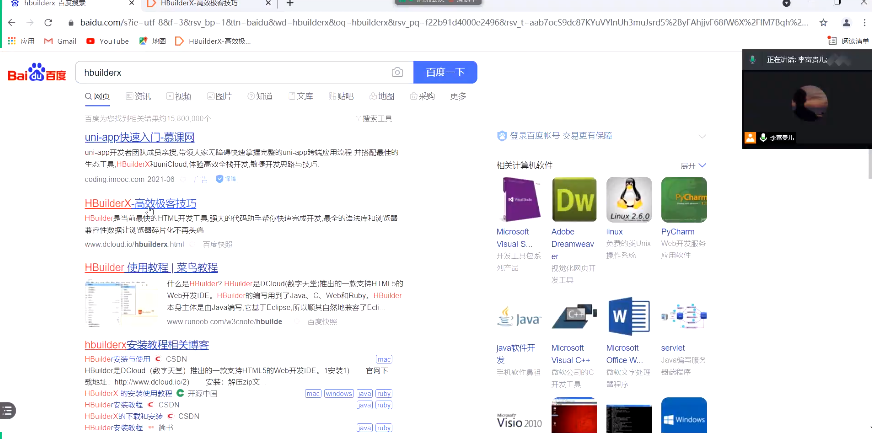Select the 图片 search tab
The height and width of the screenshot is (439, 872).
[220, 96]
